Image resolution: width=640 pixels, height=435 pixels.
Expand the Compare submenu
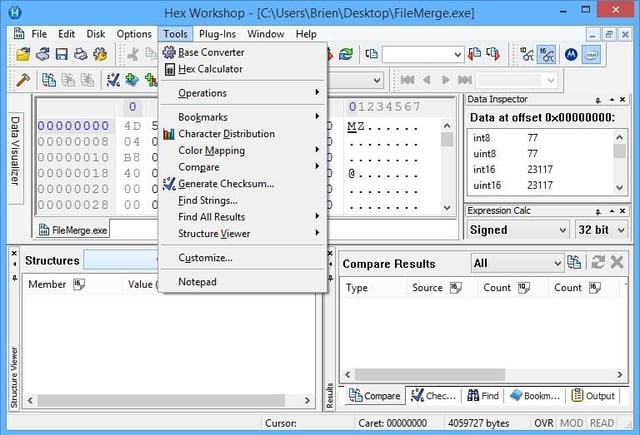click(243, 167)
